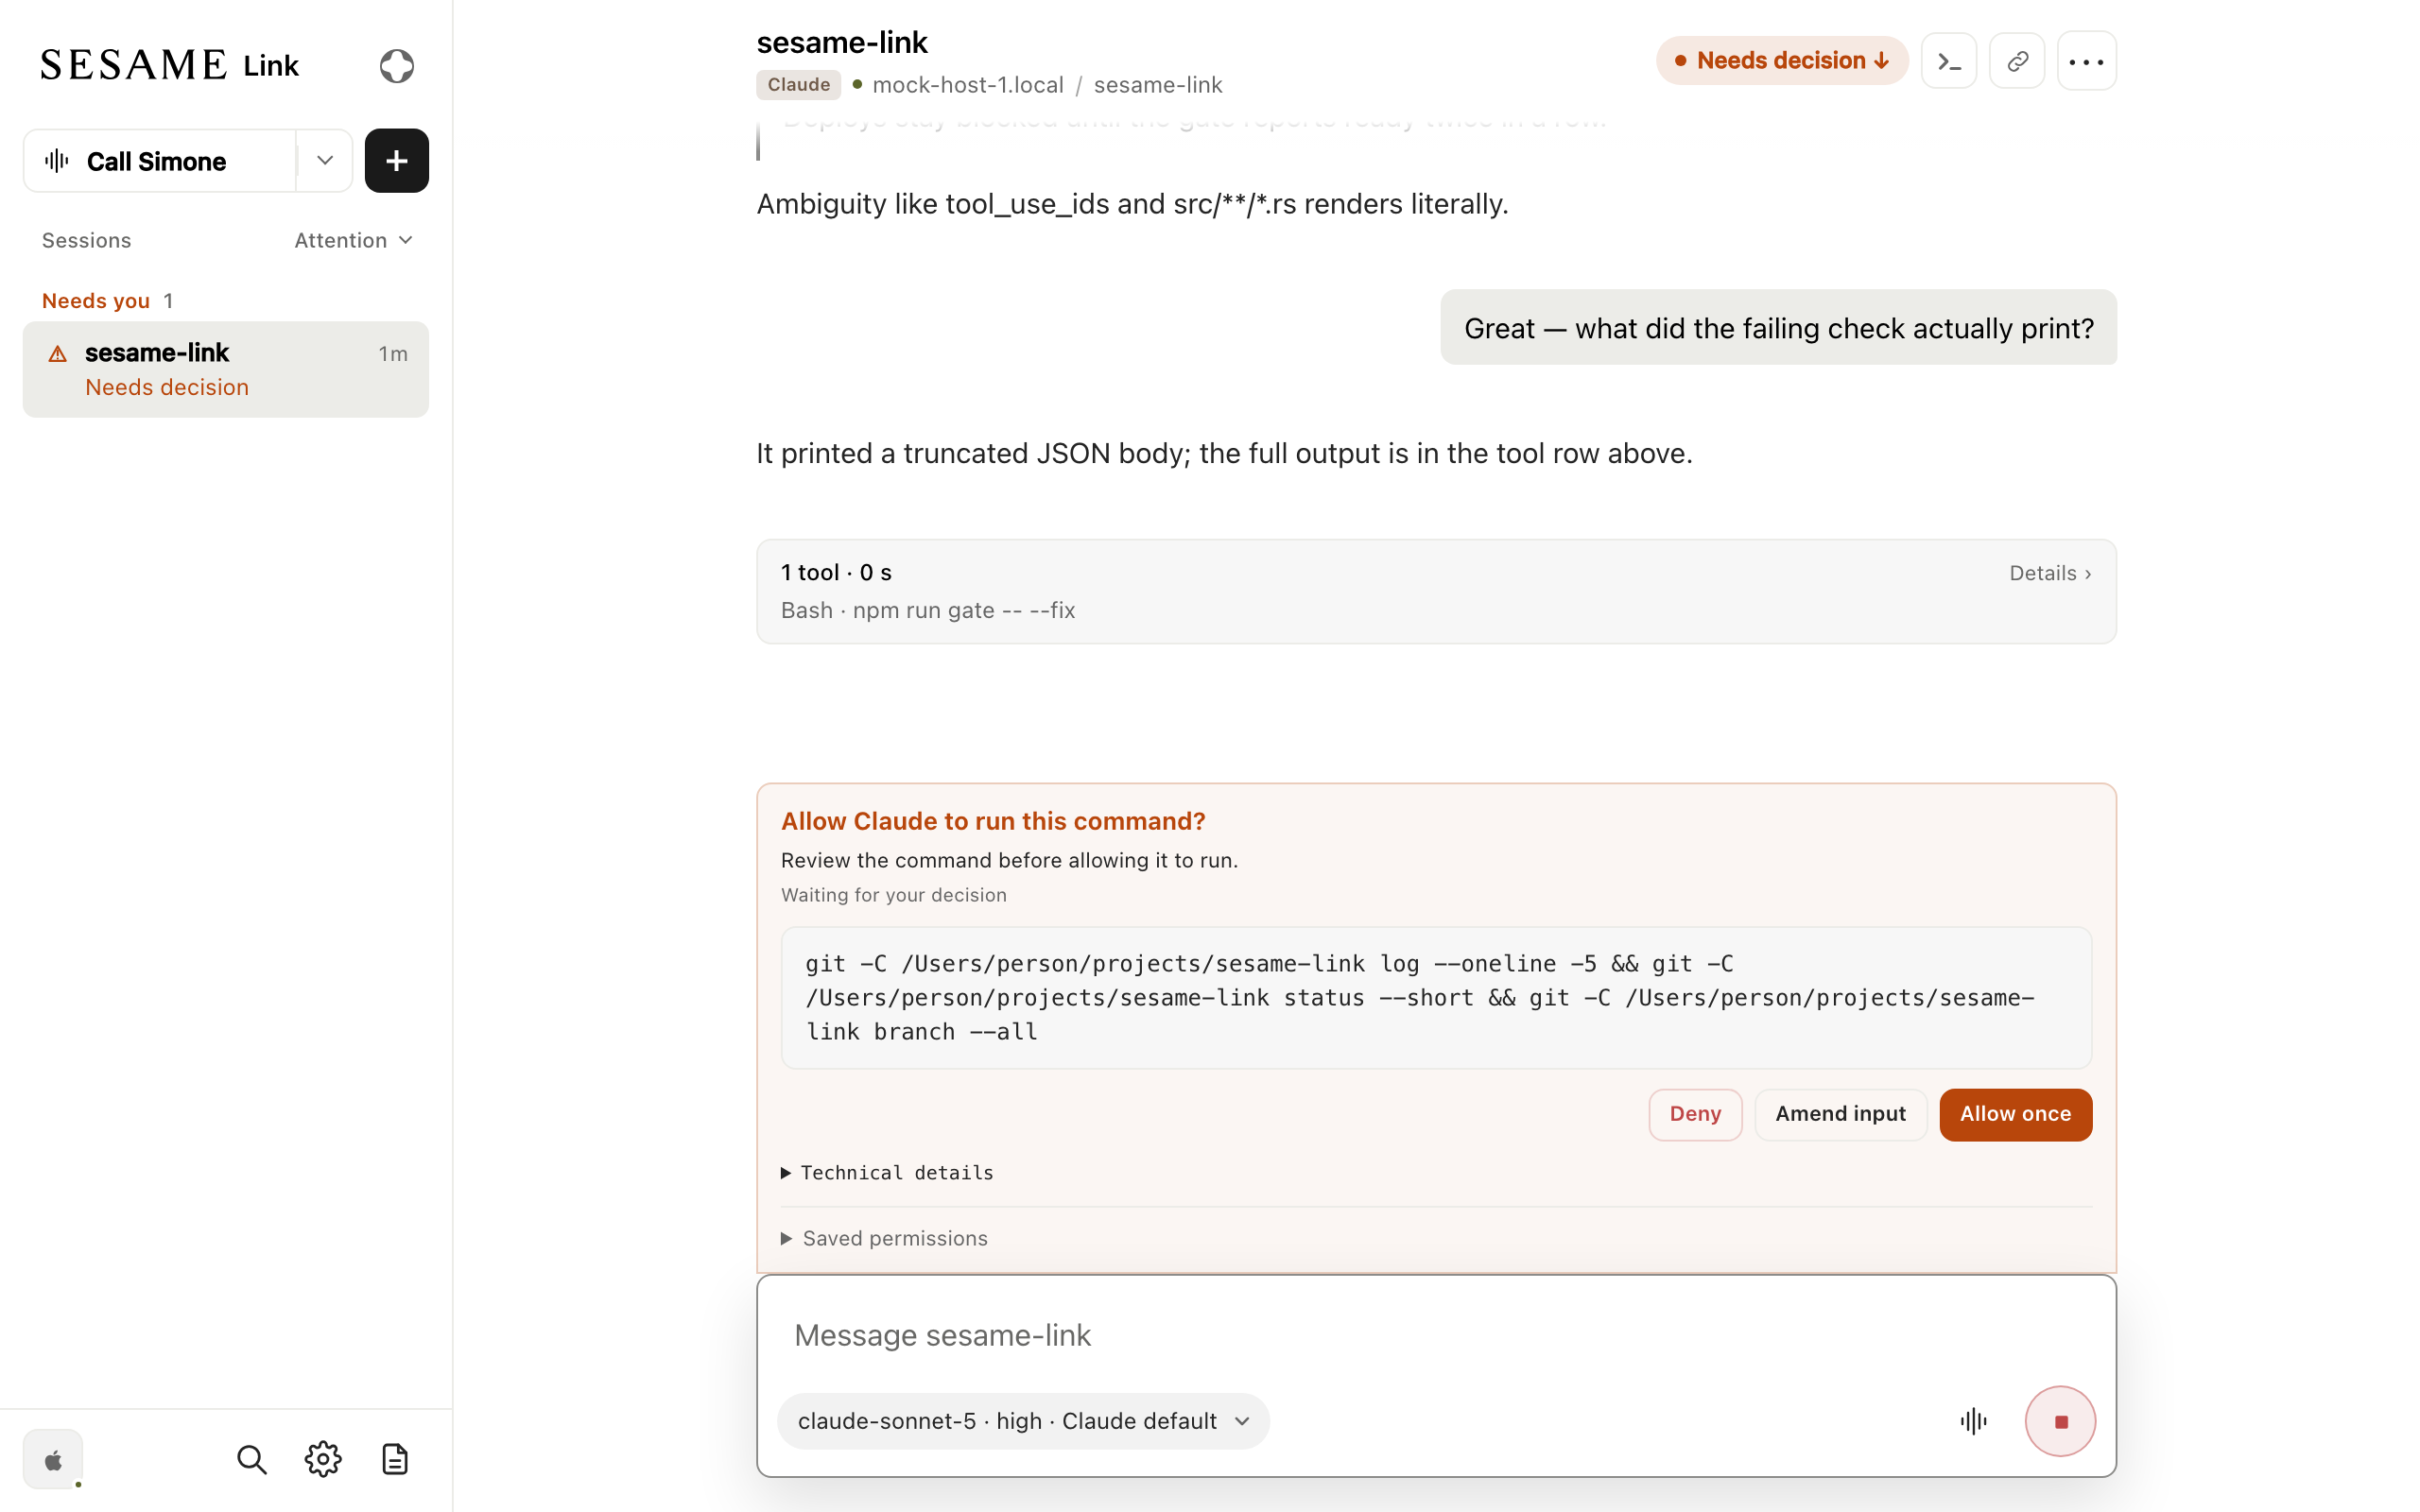Click the "Waiting for your decision" text
This screenshot has width=2420, height=1512.
click(x=894, y=895)
